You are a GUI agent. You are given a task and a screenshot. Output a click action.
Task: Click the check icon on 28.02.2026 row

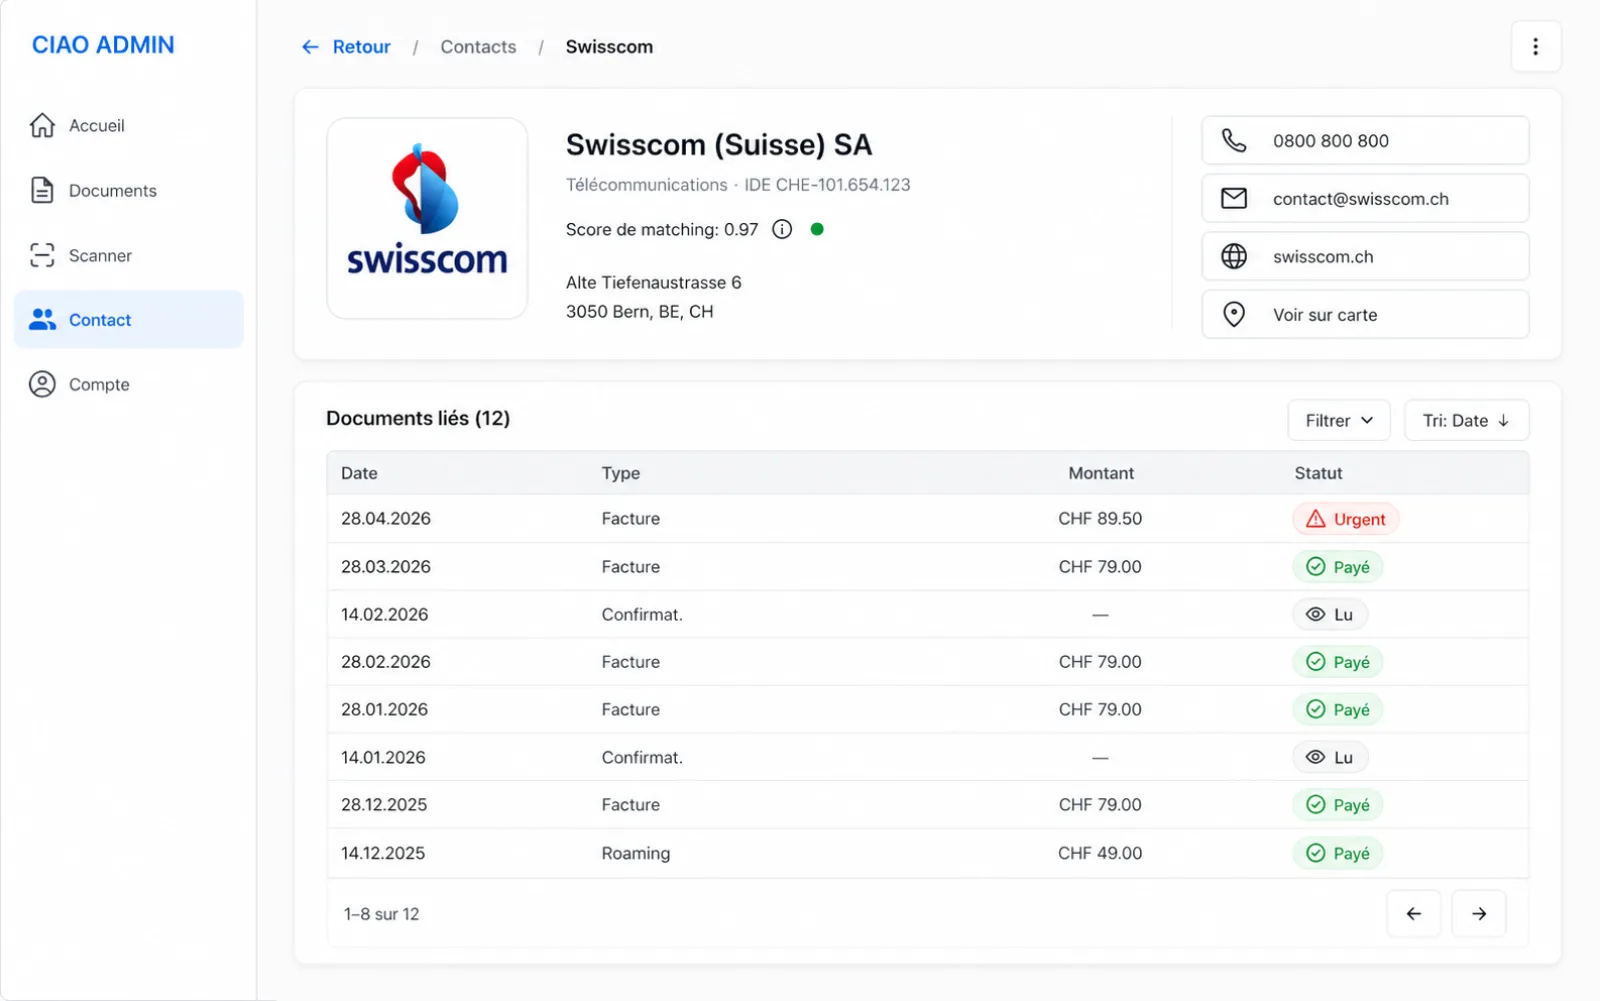1316,662
